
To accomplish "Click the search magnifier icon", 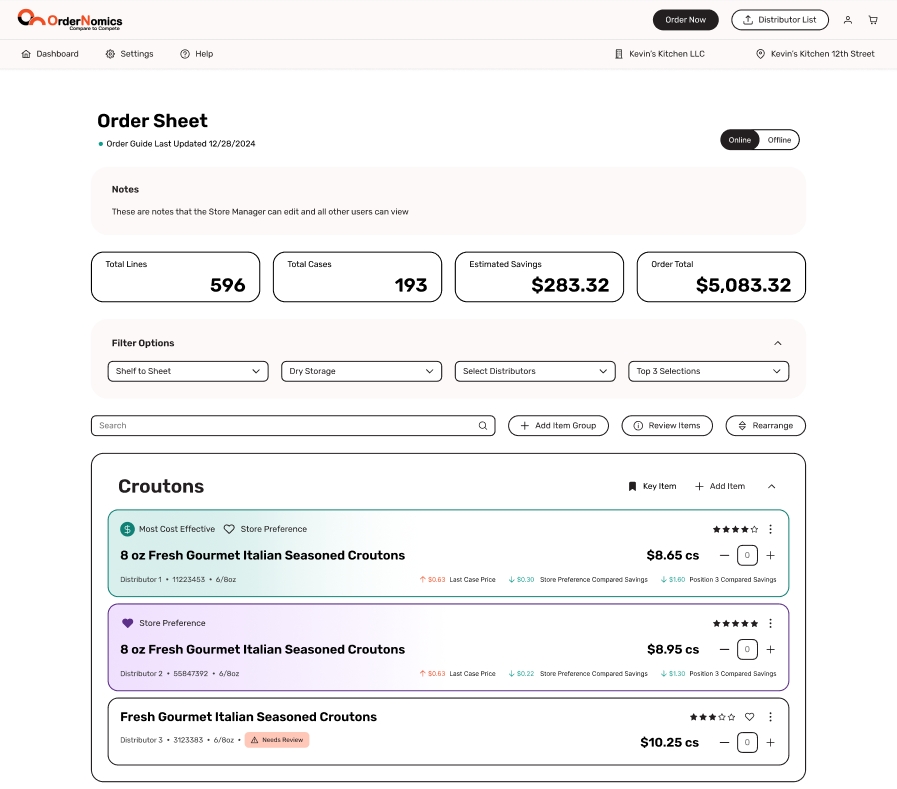I will click(483, 426).
